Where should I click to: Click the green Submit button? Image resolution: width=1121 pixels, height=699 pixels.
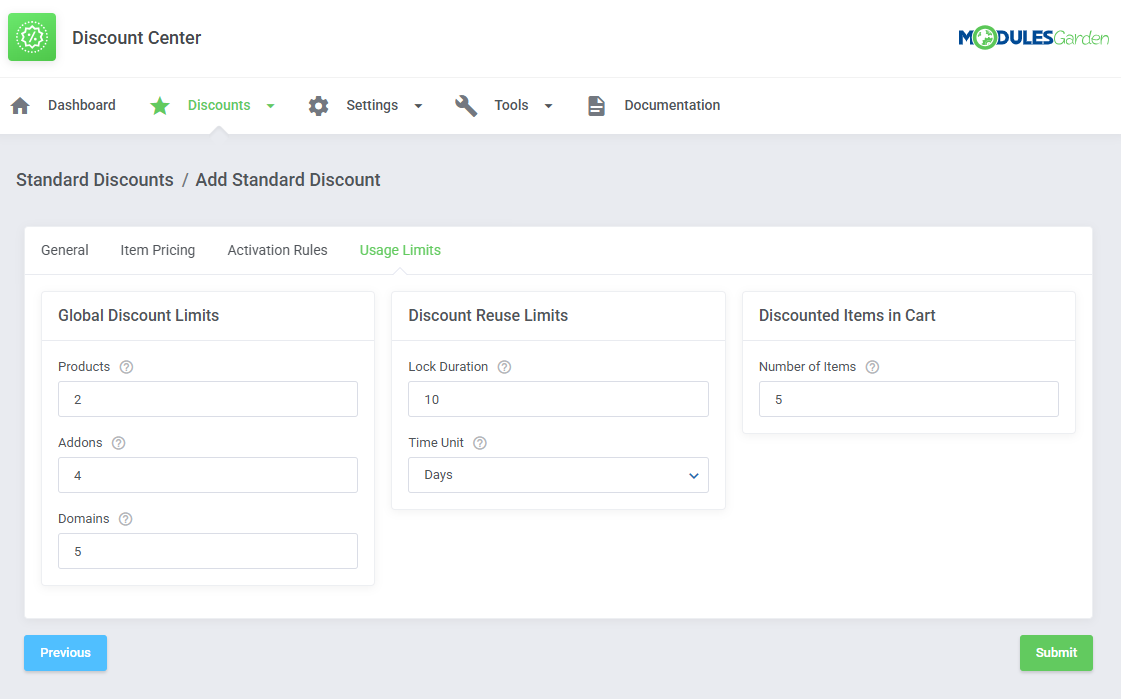point(1056,653)
